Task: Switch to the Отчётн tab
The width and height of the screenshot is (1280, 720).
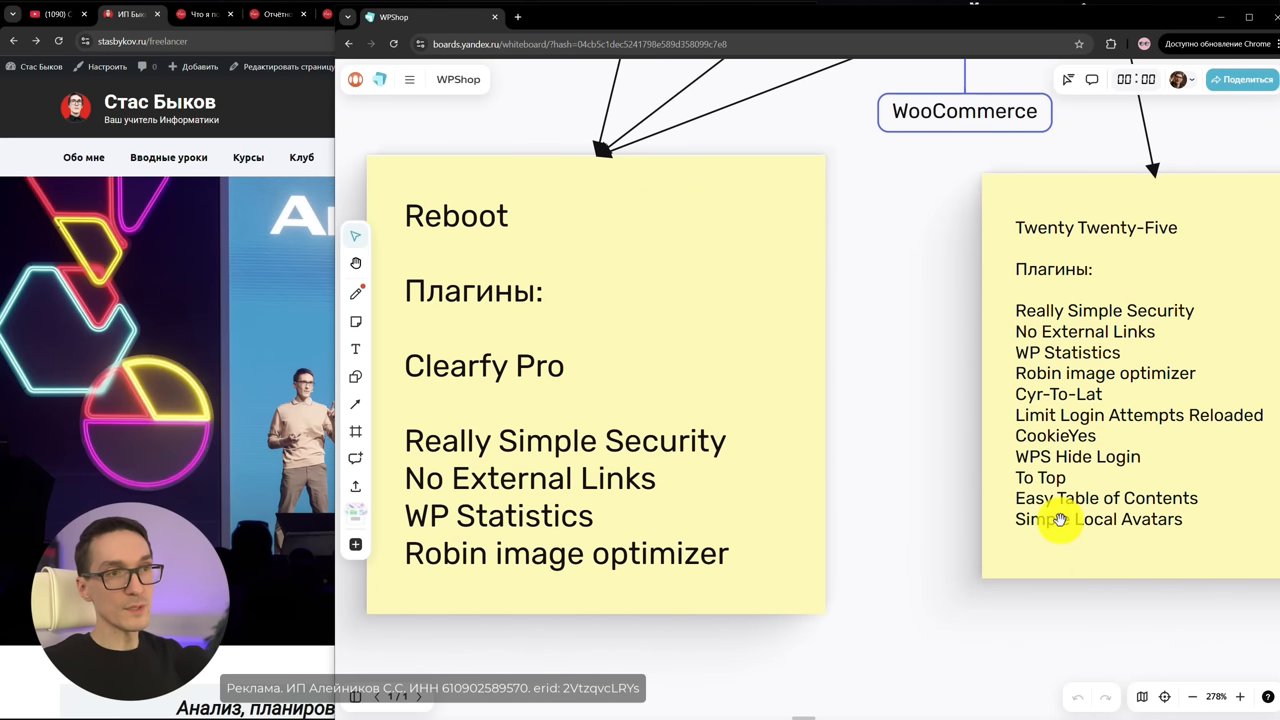Action: coord(277,14)
